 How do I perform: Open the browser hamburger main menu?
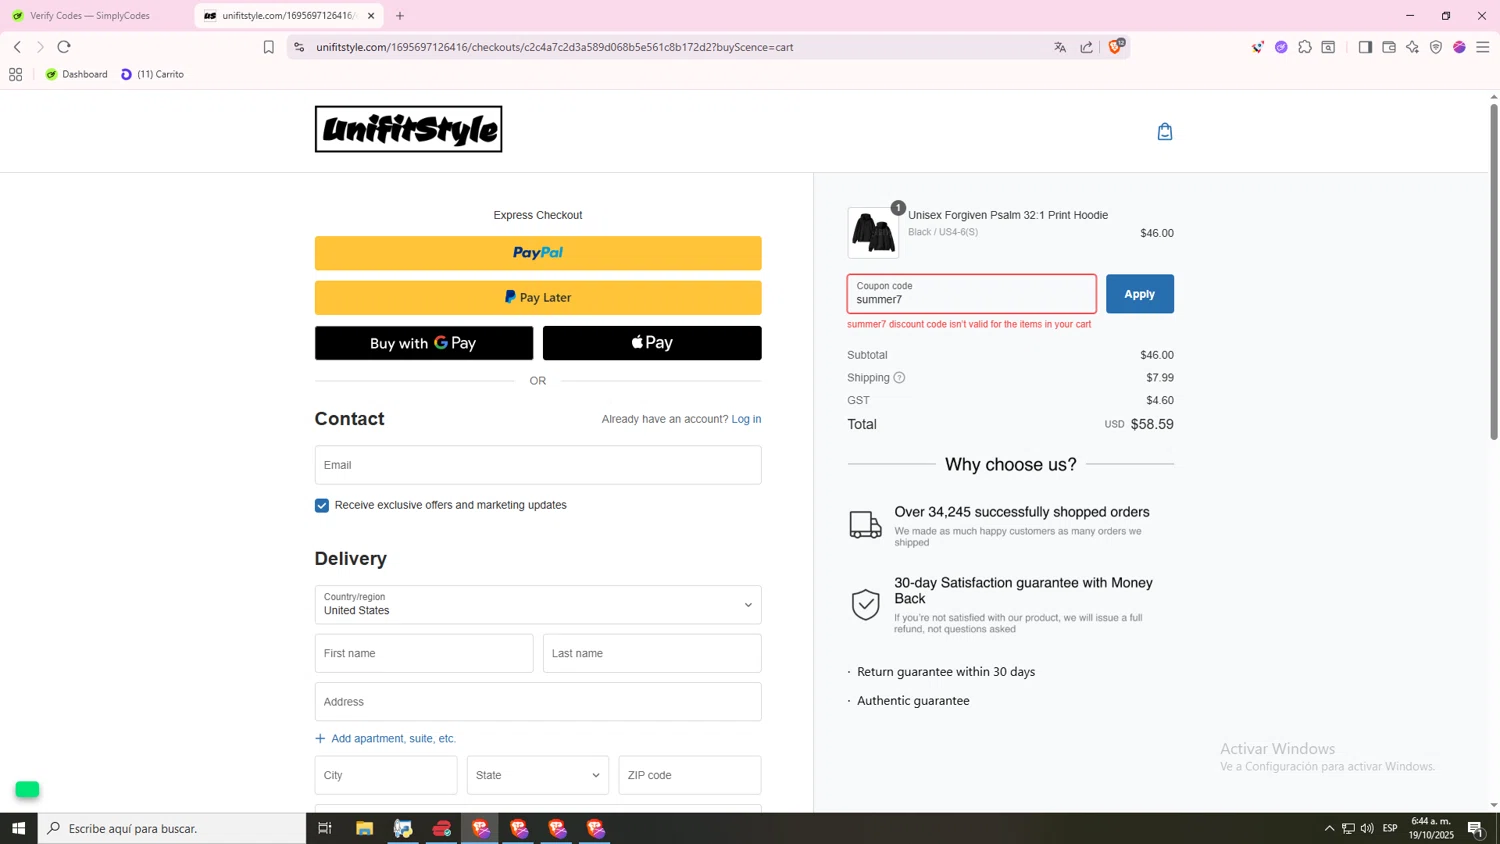(1483, 47)
